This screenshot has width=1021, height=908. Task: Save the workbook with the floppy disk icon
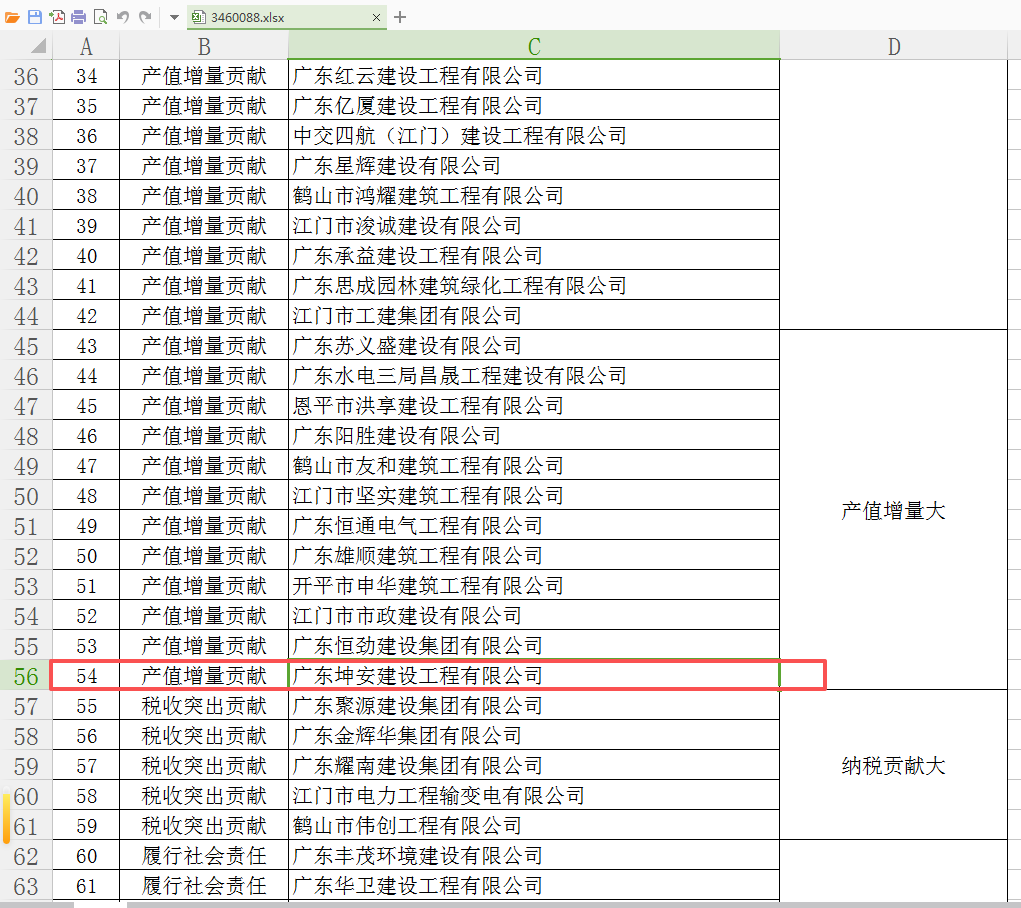(x=34, y=17)
